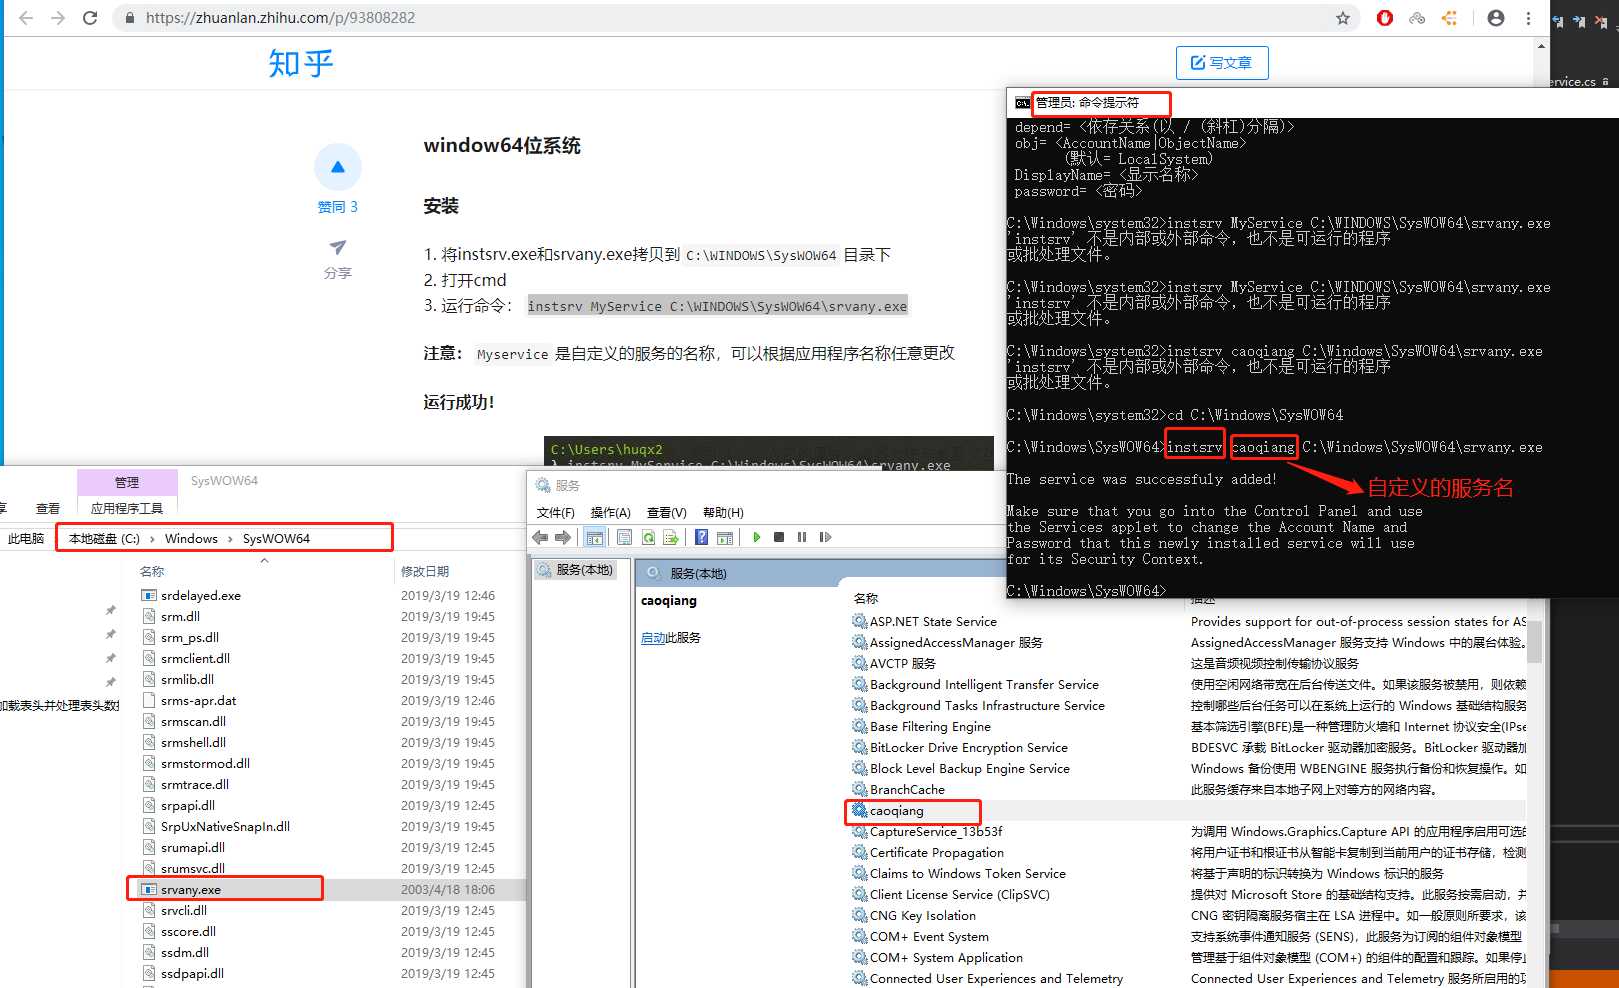1619x988 pixels.
Task: Sort files by 修改日期 column header
Action: pyautogui.click(x=425, y=571)
